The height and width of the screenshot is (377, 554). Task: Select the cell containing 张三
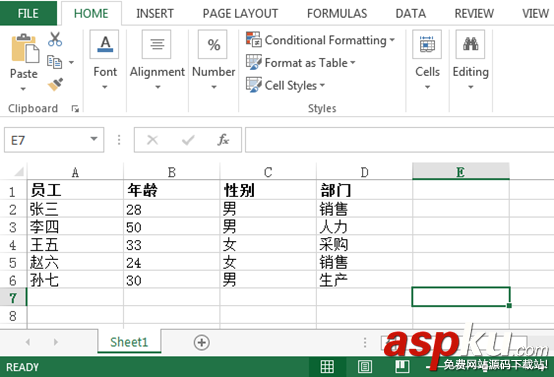(75, 209)
